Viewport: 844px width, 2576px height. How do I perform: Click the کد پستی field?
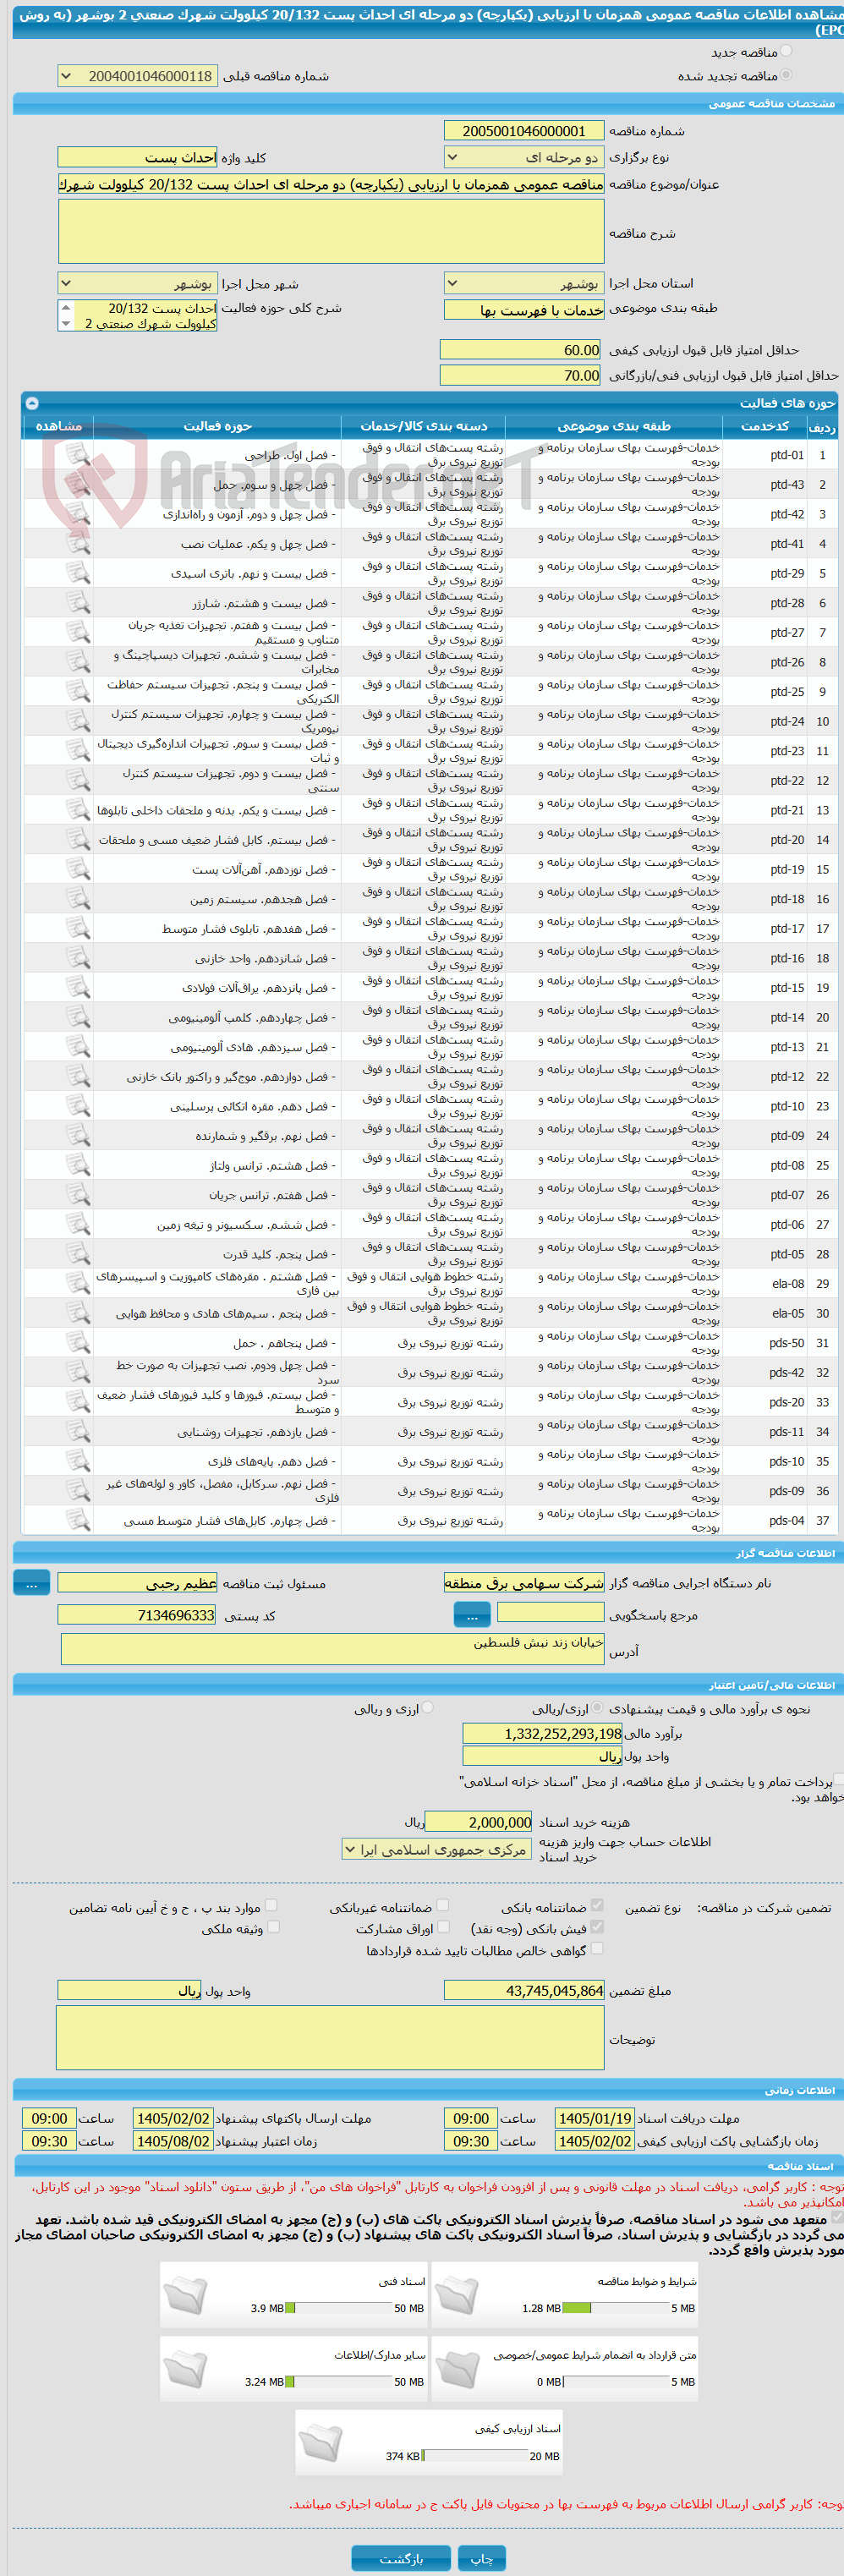point(137,1614)
